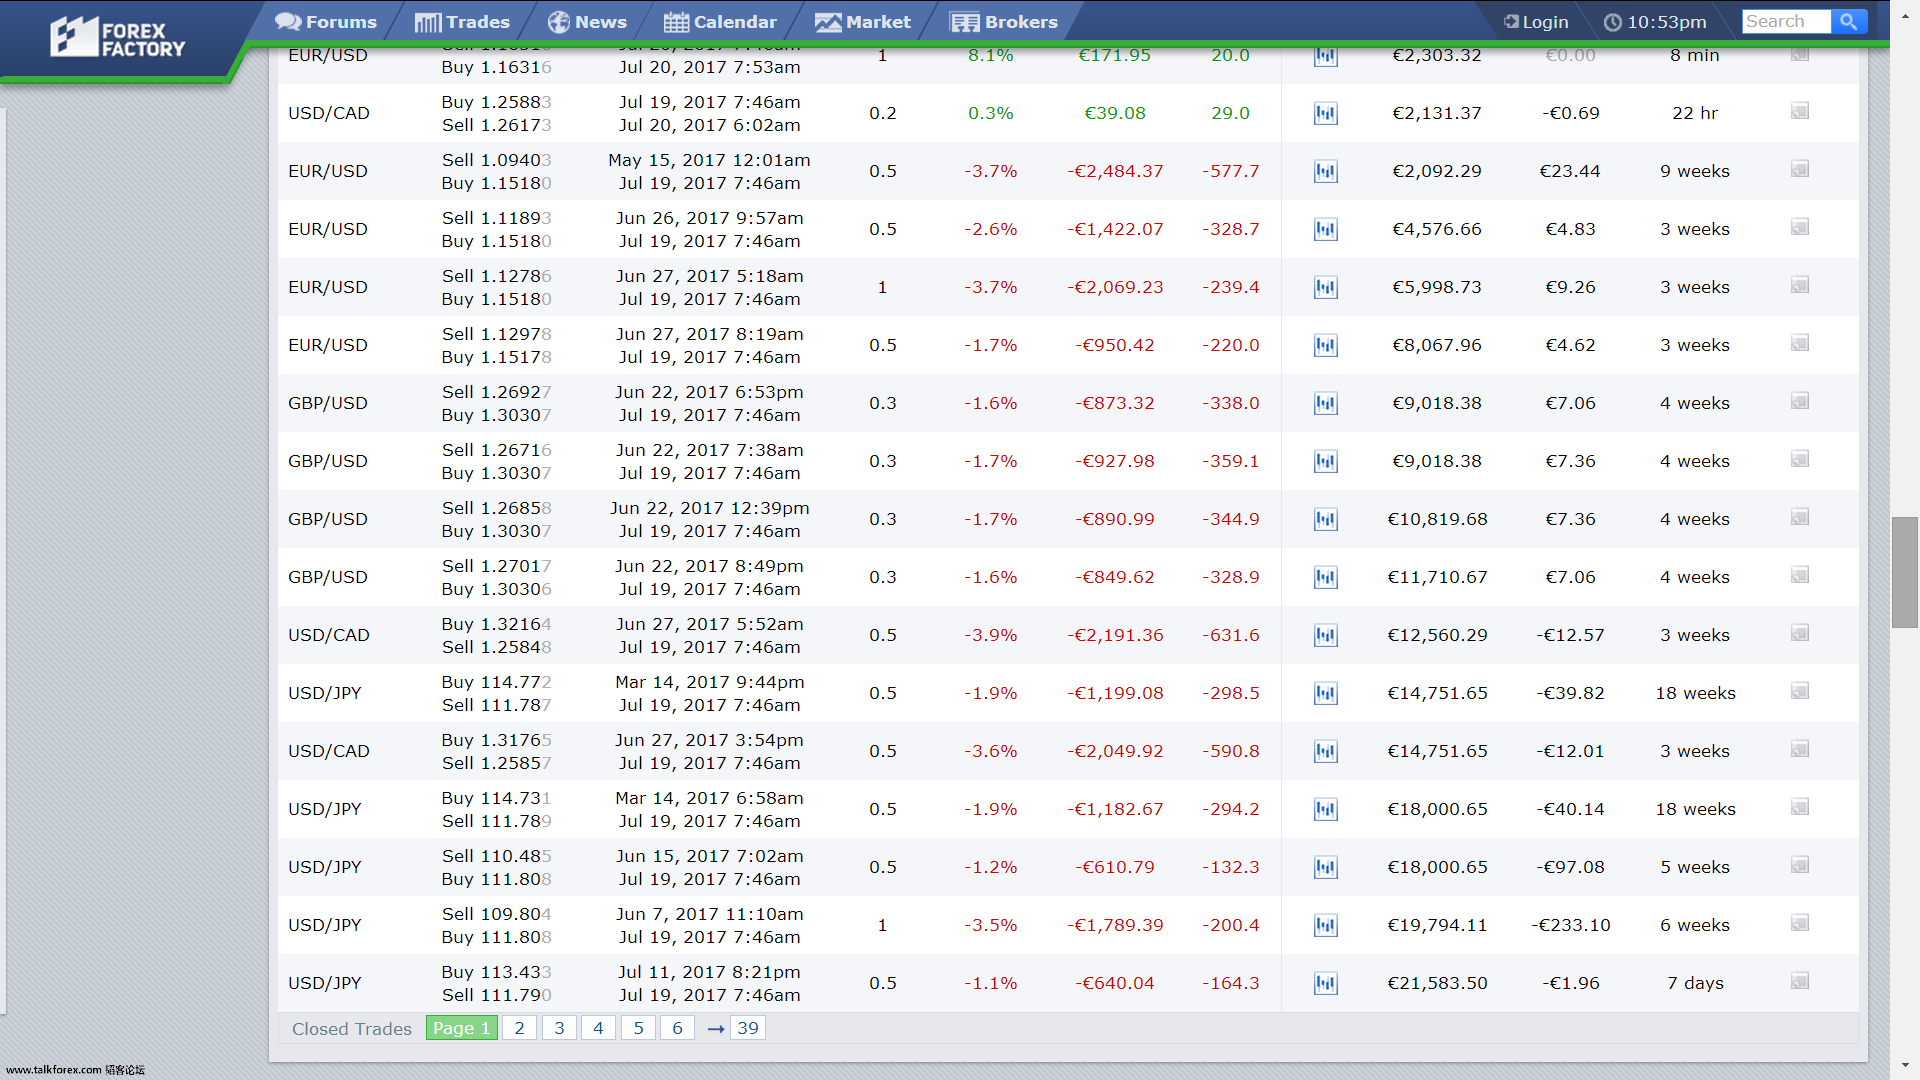Open chart icon for -€1,422.07 EUR/USD trade

1325,229
